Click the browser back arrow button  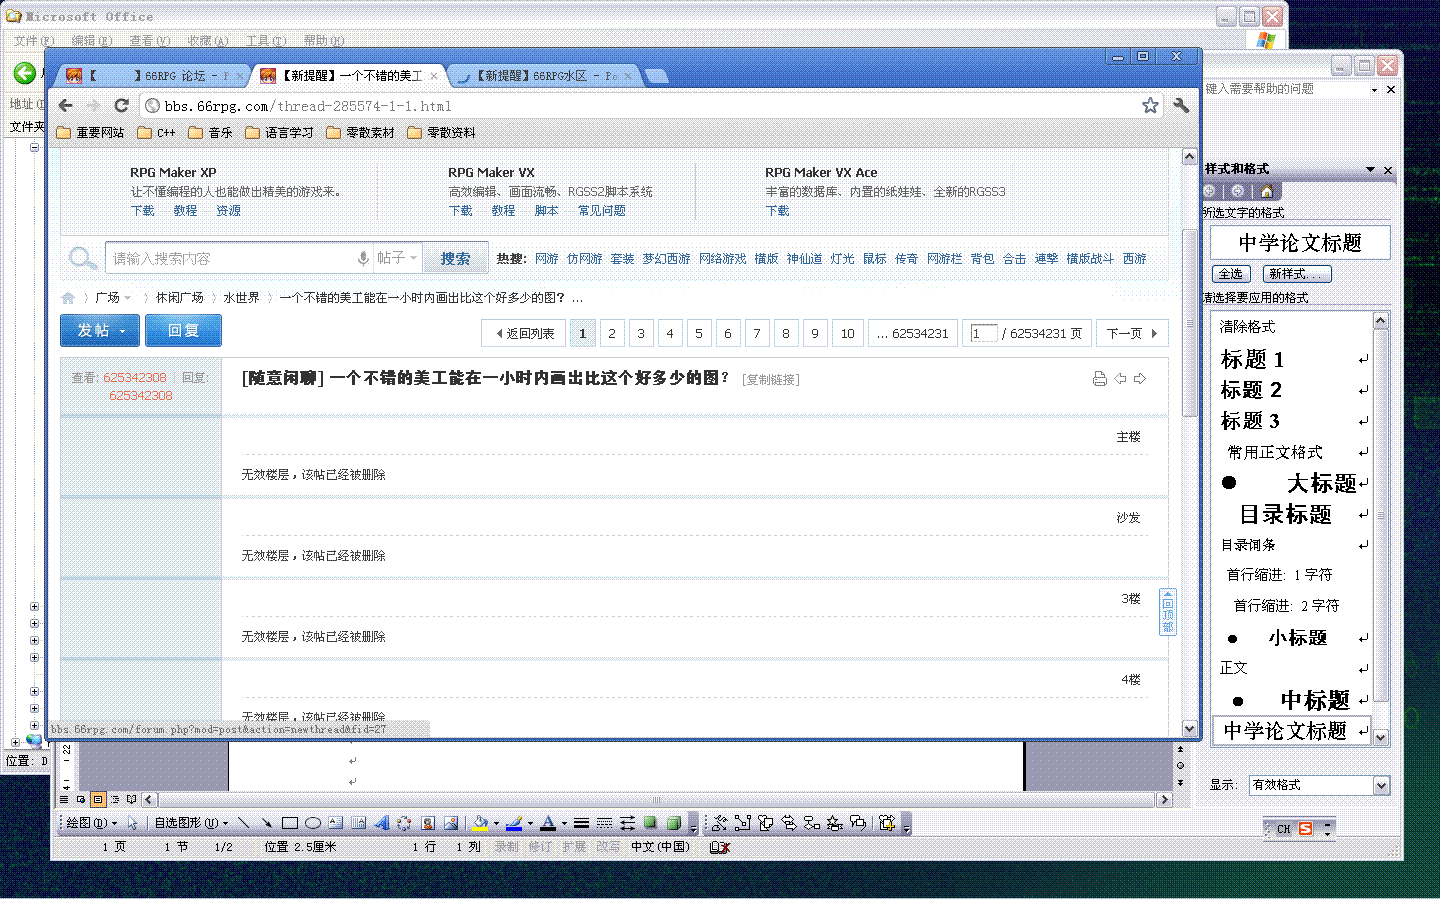click(66, 105)
